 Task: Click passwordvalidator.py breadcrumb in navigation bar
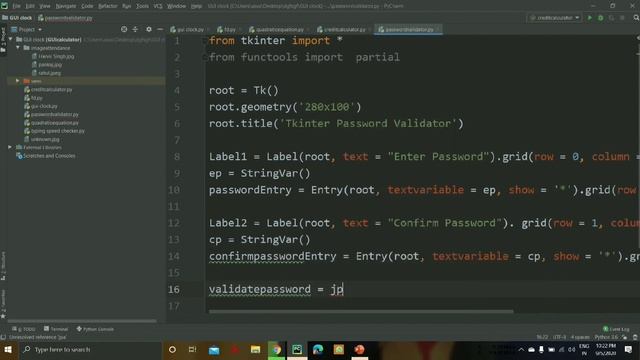[65, 18]
